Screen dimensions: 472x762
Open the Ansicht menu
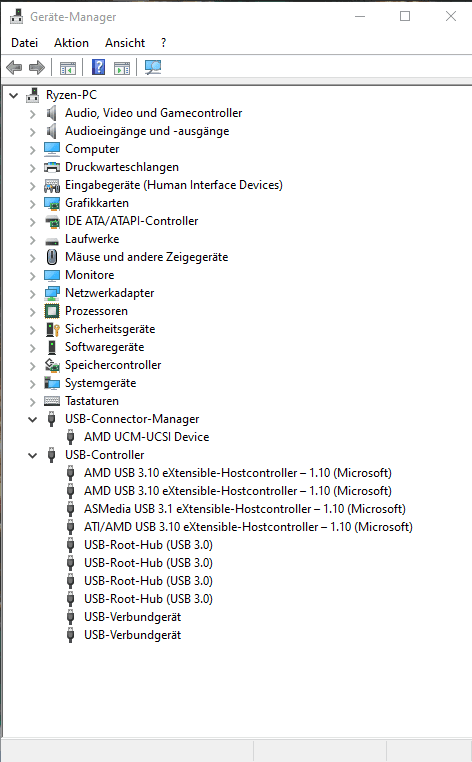pos(125,43)
